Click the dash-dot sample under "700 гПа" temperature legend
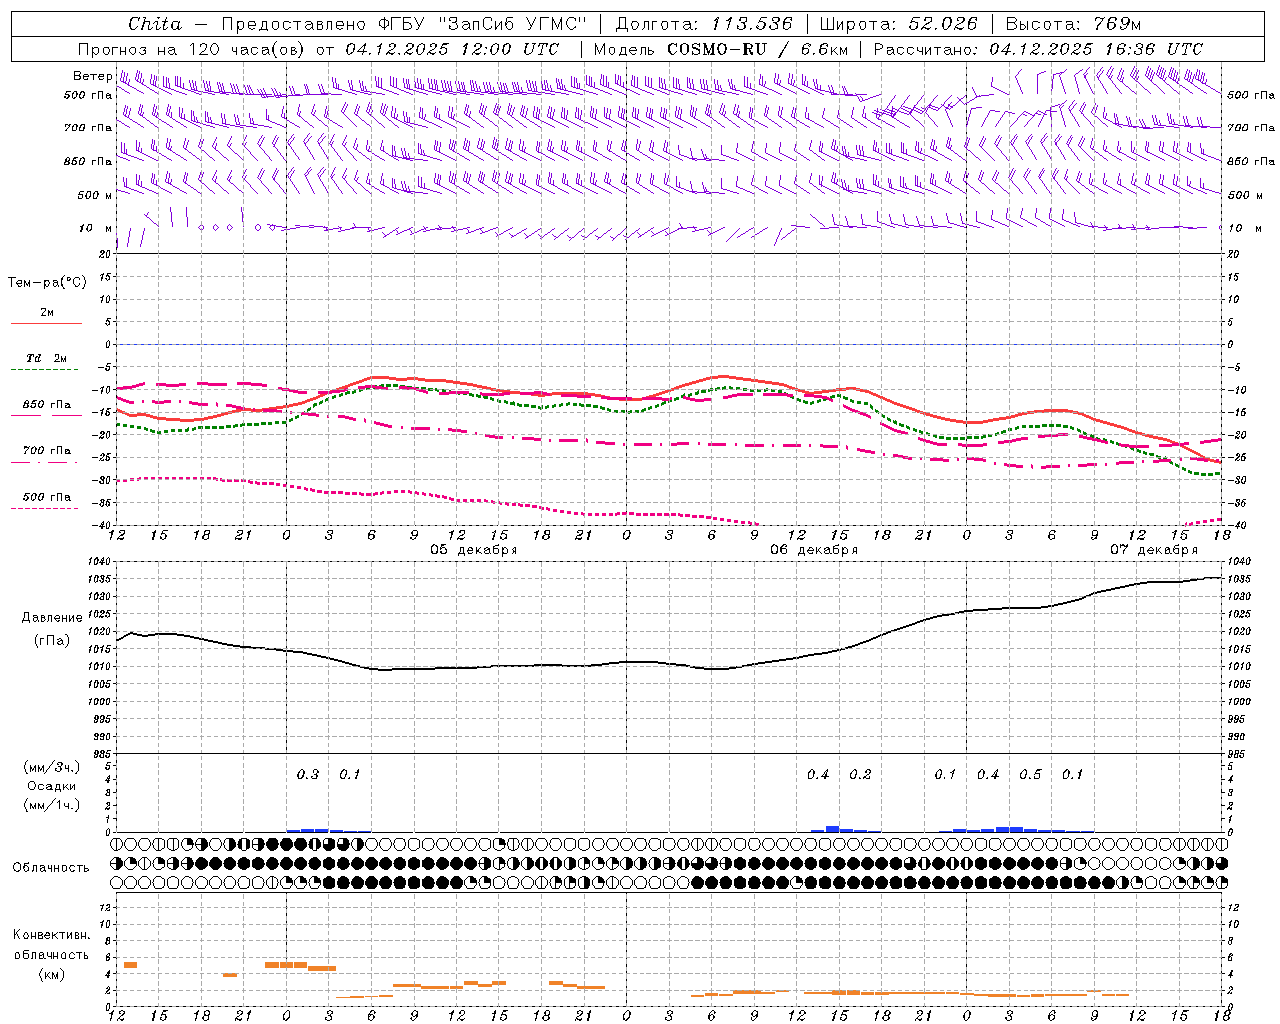This screenshot has height=1024, width=1280. (44, 462)
